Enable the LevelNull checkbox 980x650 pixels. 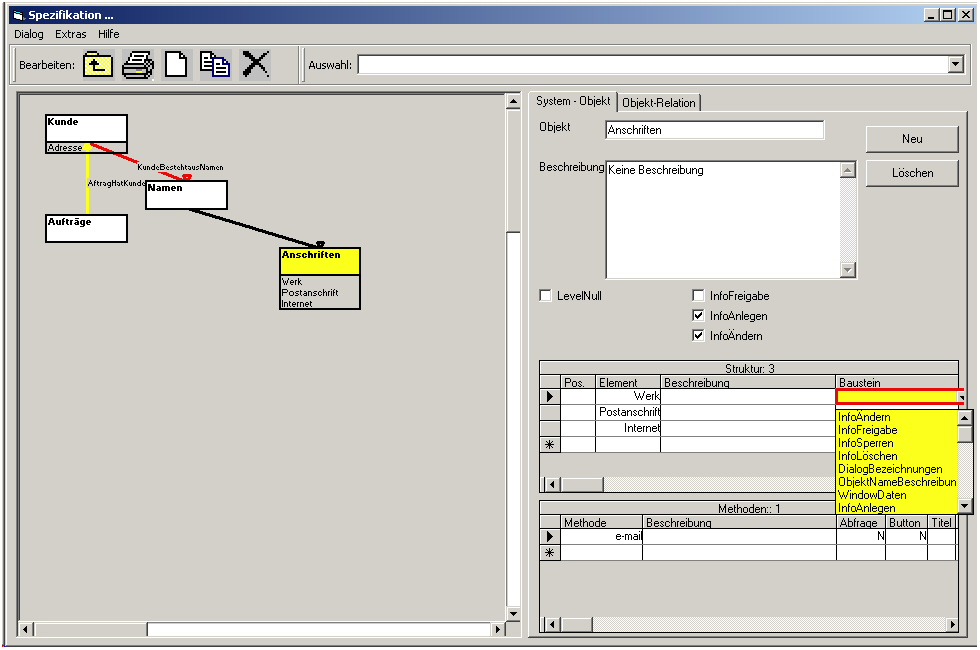[546, 296]
